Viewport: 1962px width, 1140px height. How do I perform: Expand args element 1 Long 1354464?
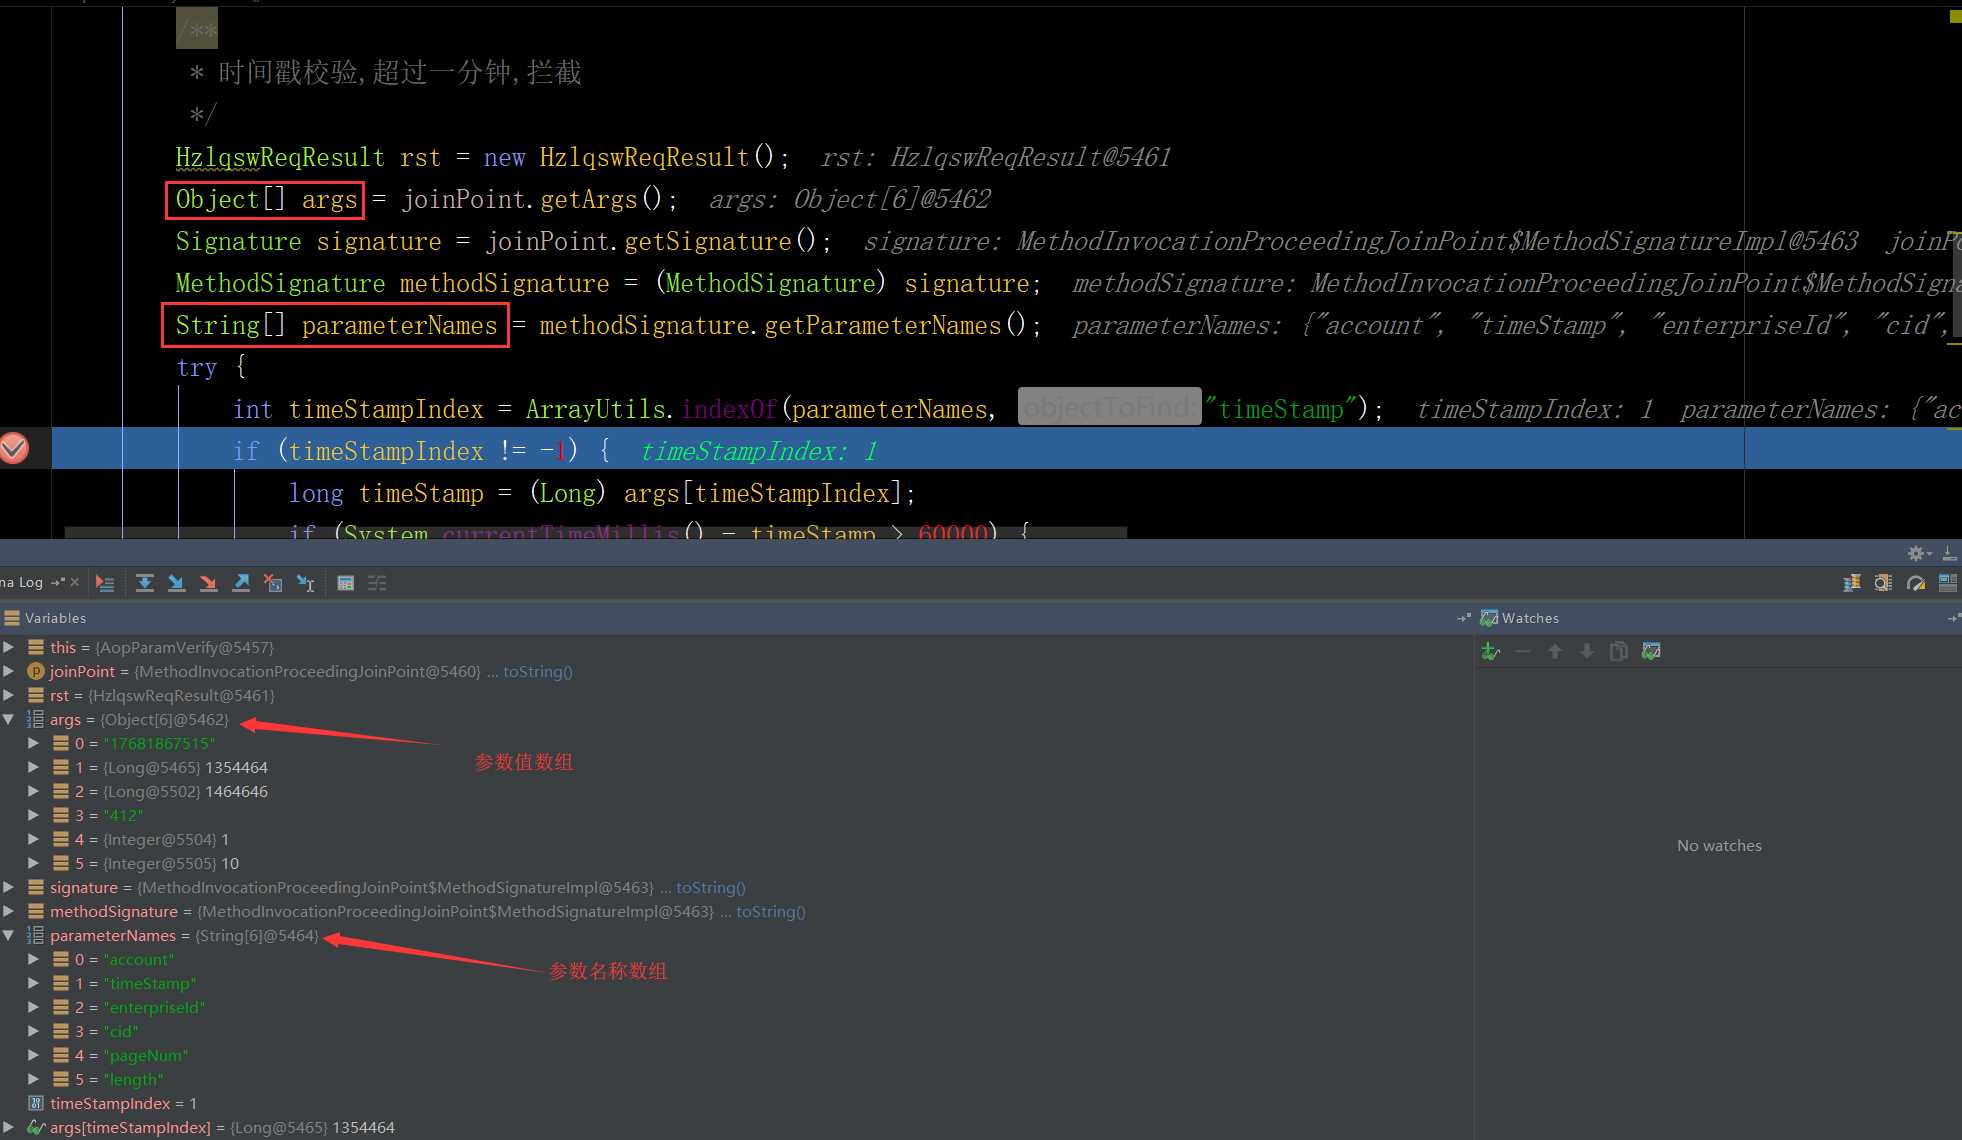33,767
